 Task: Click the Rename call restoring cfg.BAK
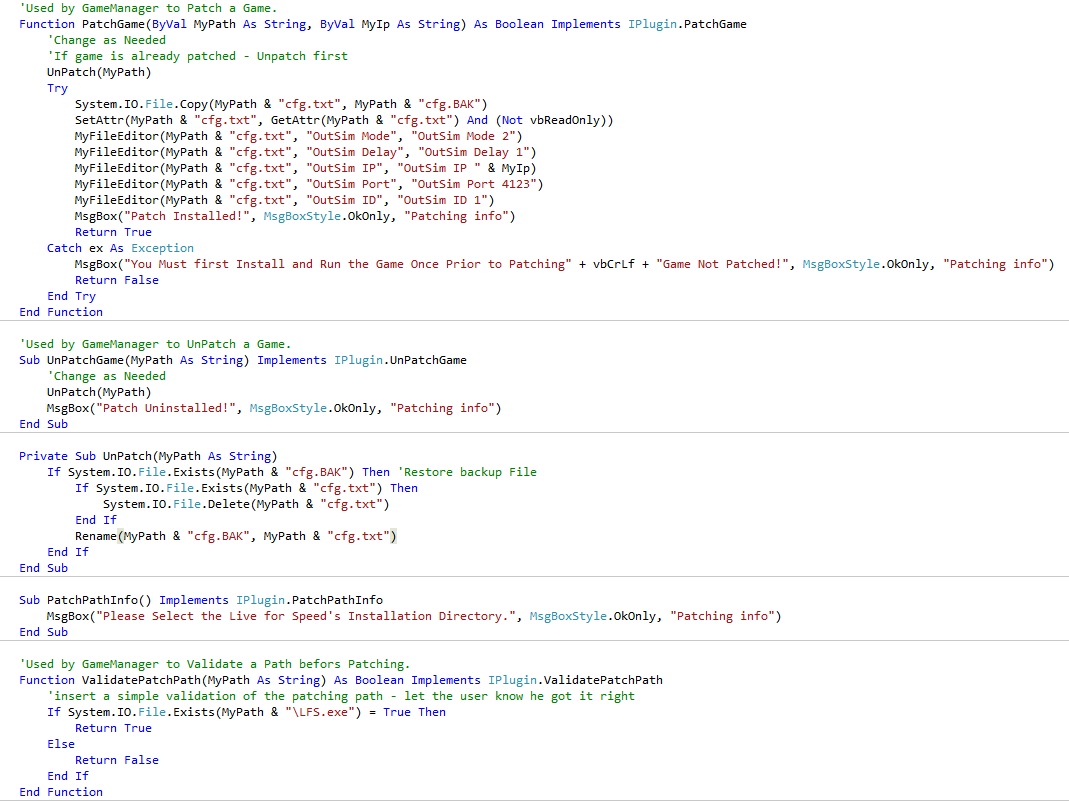pyautogui.click(x=96, y=536)
